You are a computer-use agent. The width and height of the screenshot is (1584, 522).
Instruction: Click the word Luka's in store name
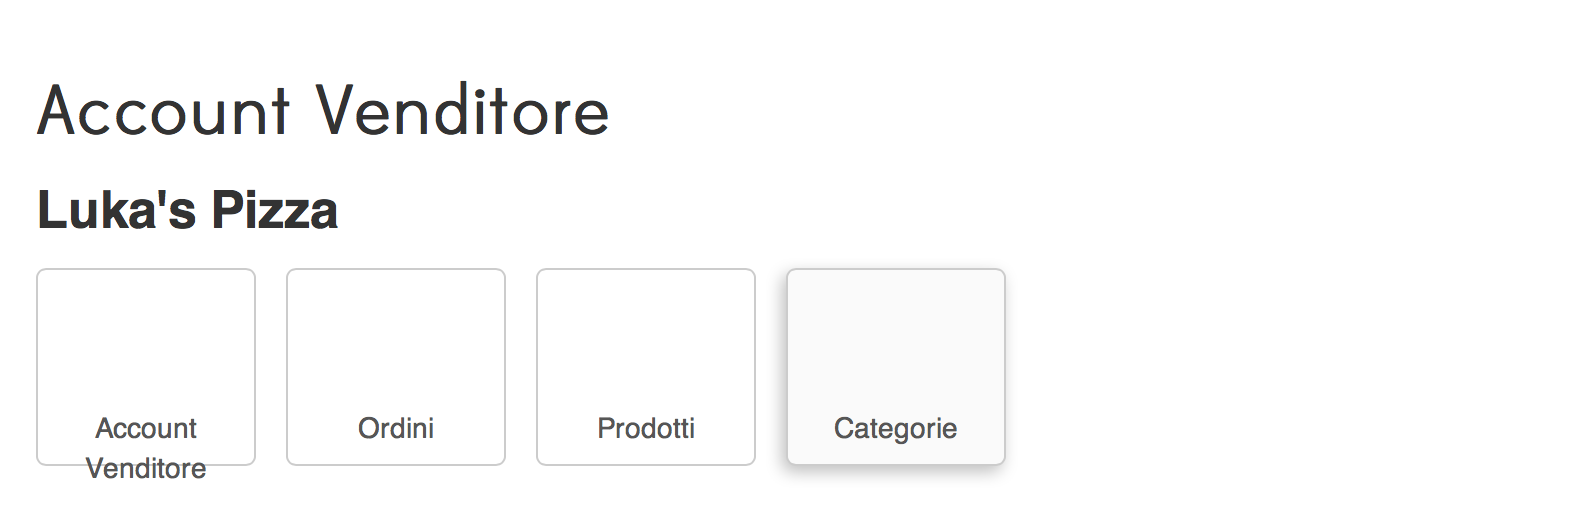click(117, 210)
